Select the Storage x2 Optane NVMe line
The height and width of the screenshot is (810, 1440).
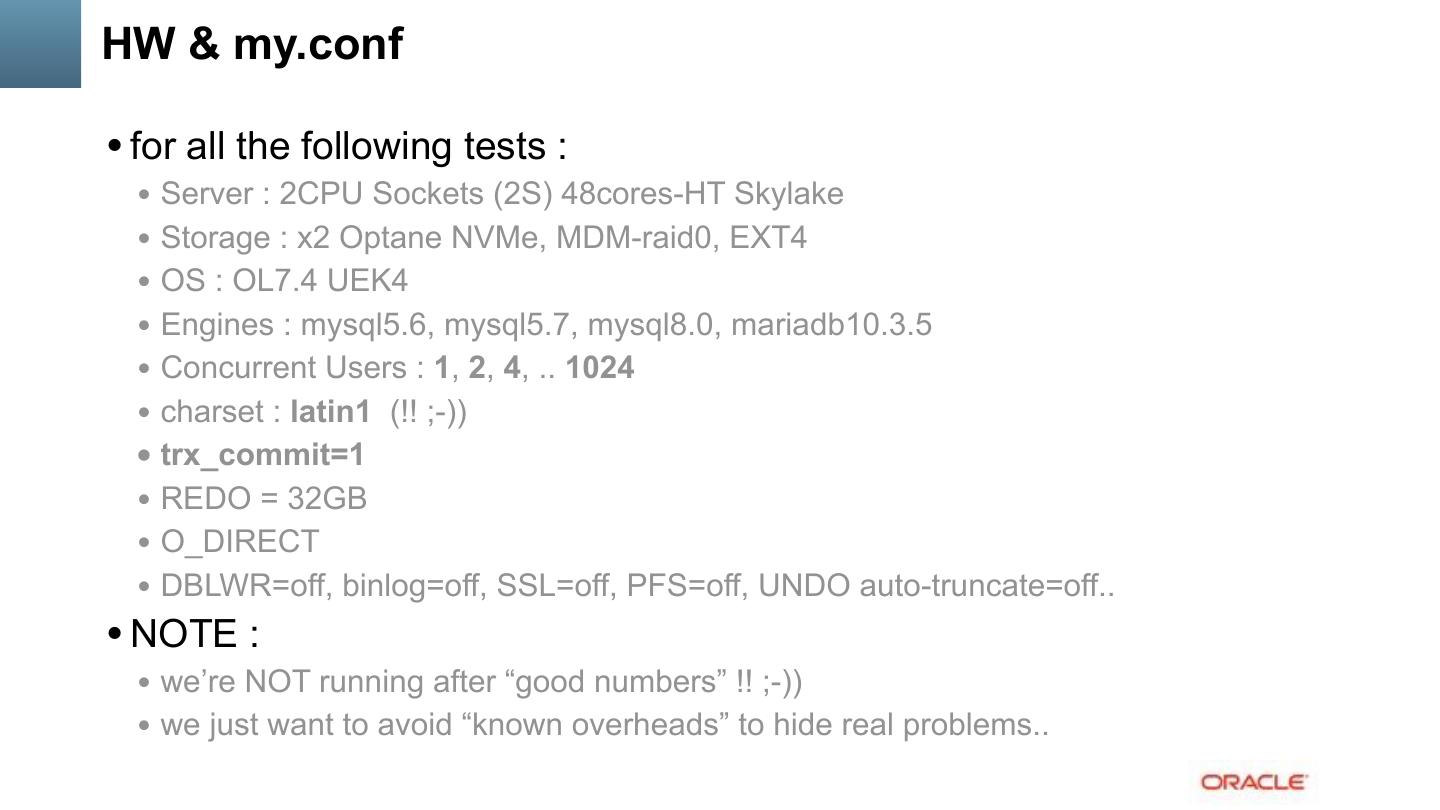483,238
